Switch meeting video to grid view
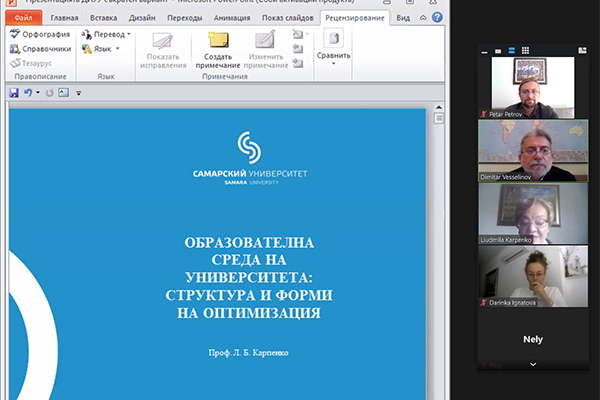 [x=525, y=51]
